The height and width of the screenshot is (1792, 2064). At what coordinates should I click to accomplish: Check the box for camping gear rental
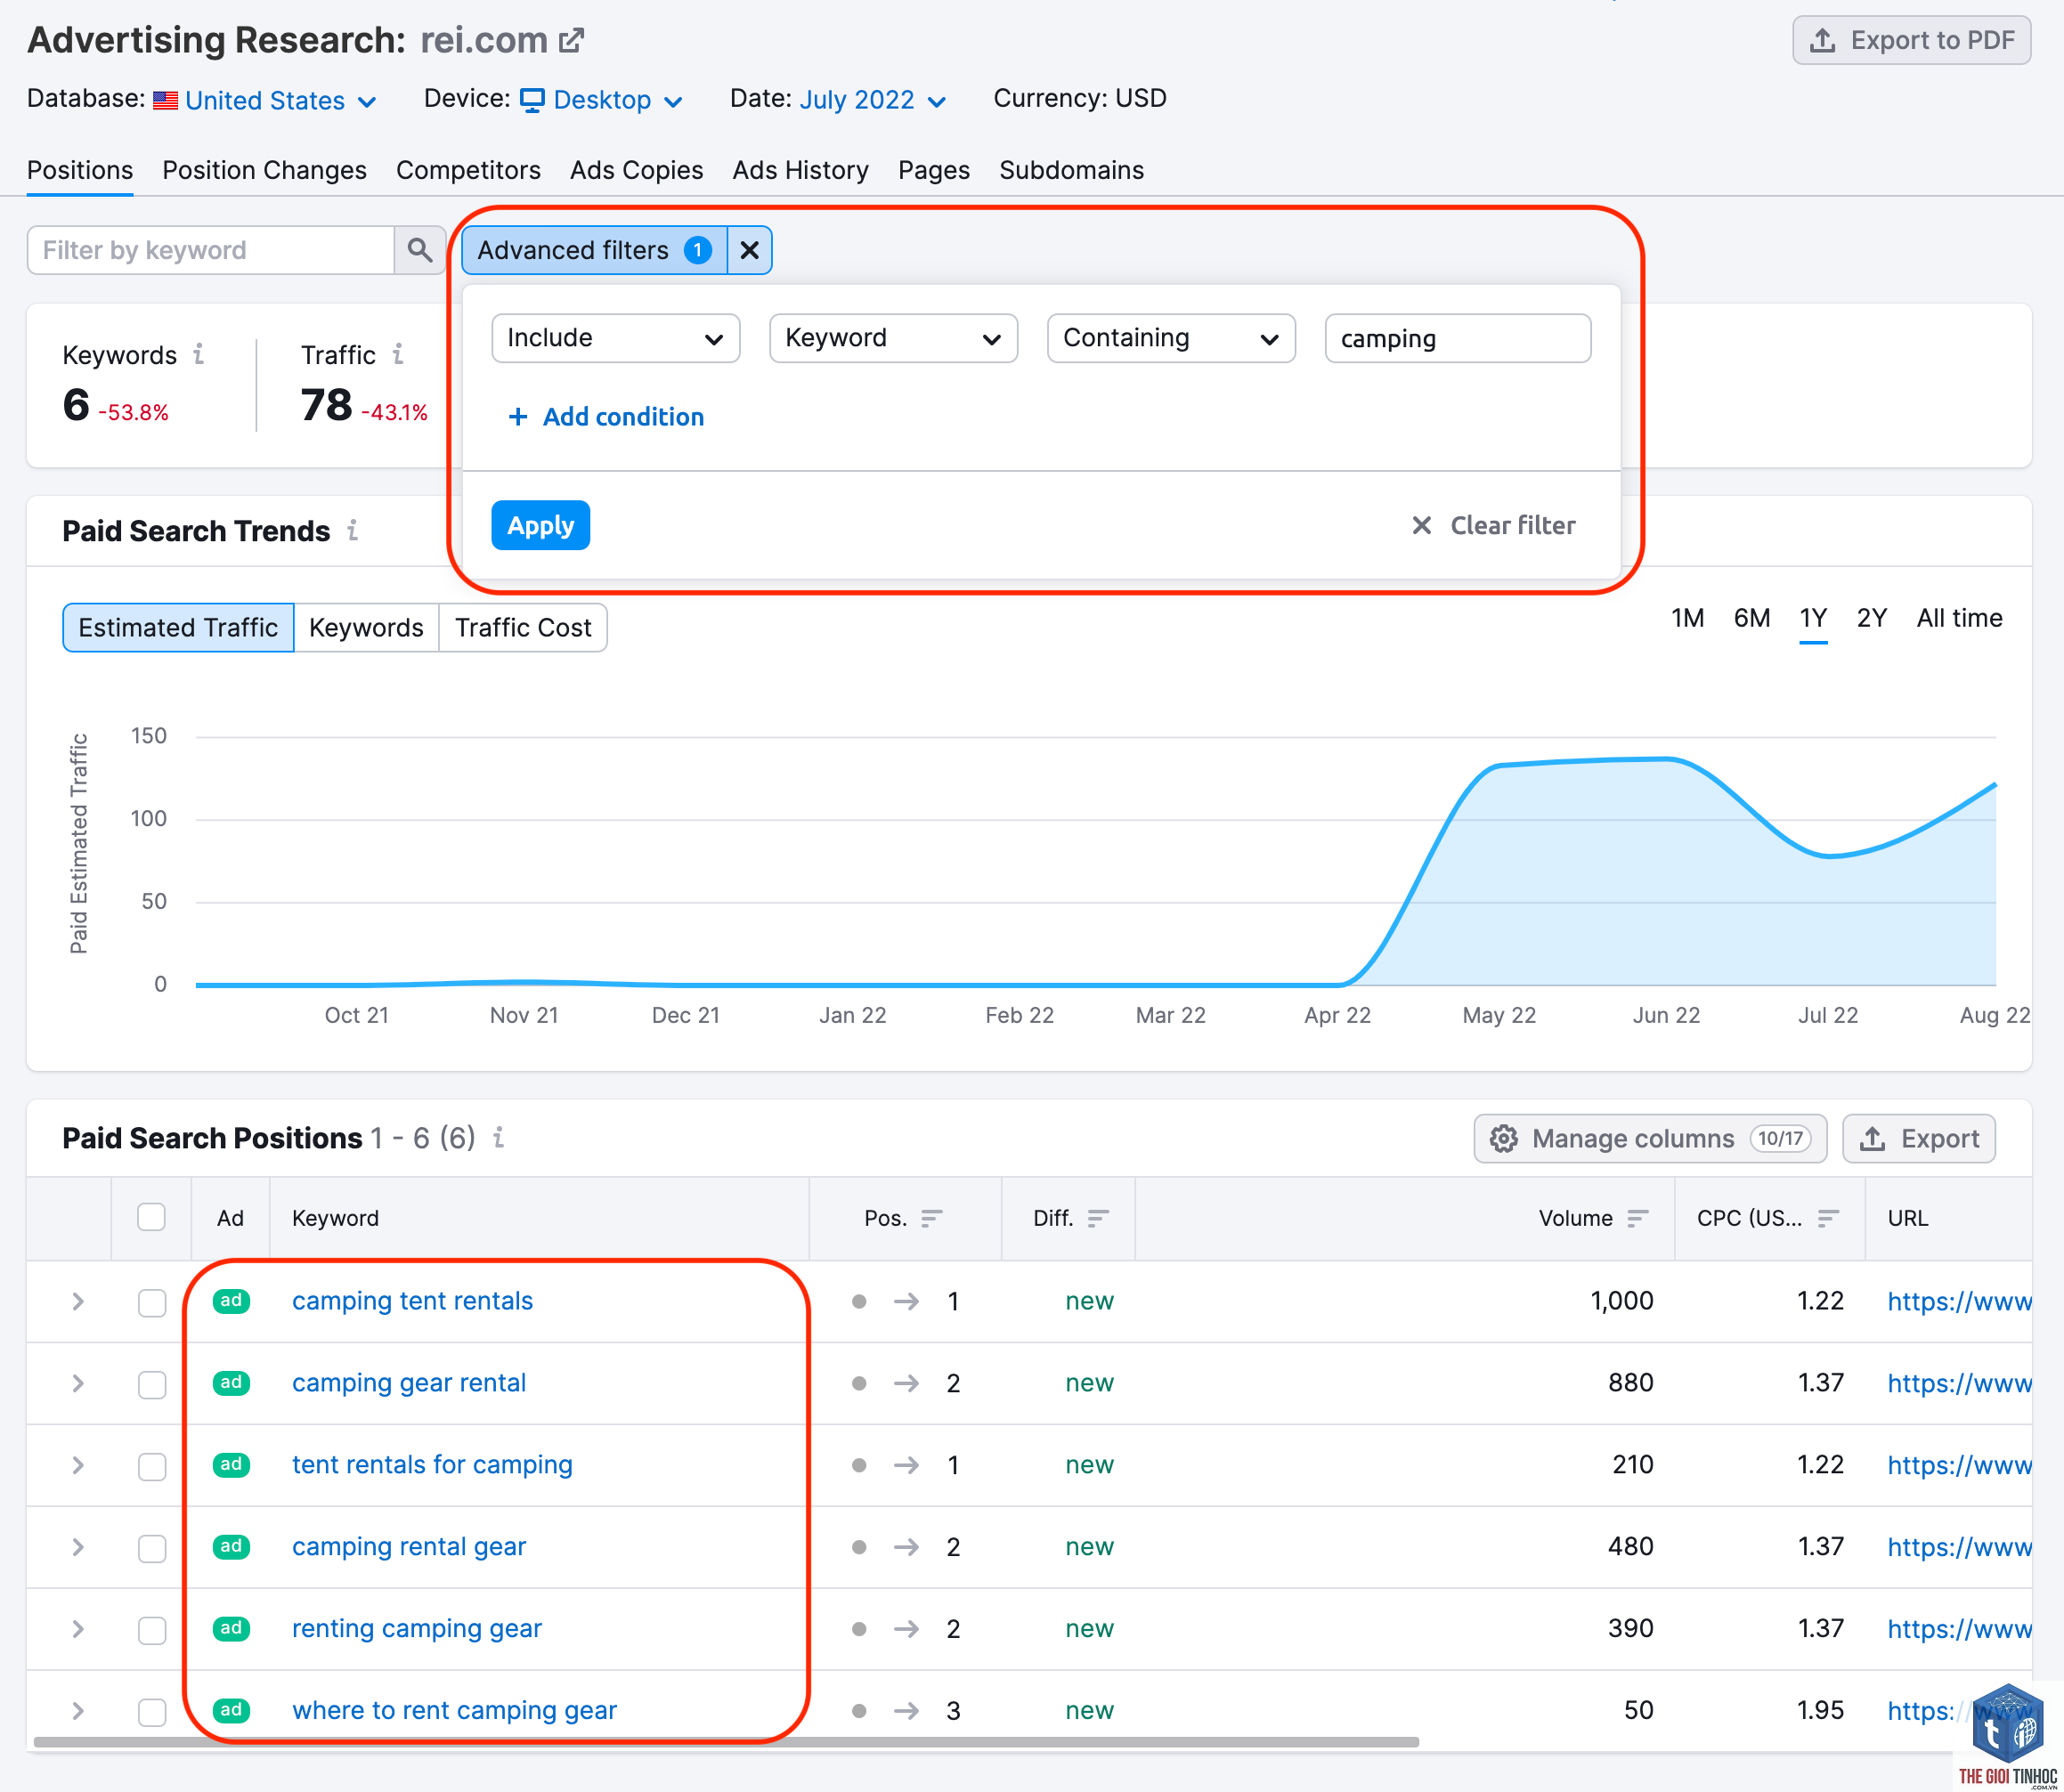pyautogui.click(x=152, y=1384)
